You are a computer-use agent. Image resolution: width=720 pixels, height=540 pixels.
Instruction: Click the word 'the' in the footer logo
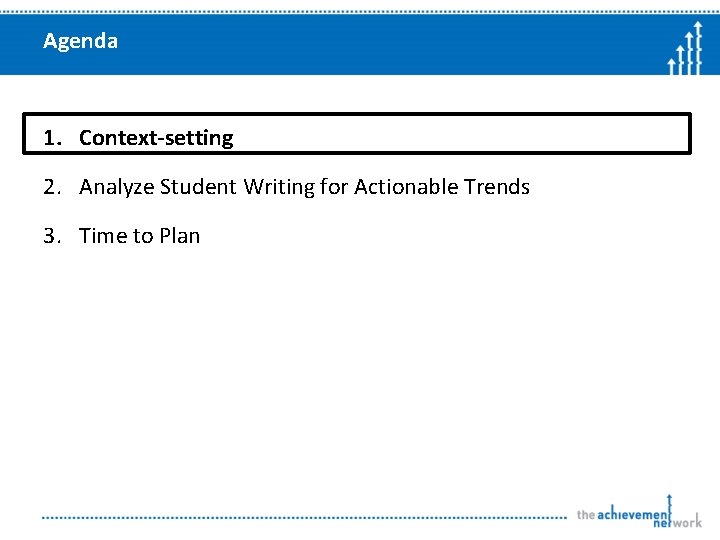tap(585, 514)
